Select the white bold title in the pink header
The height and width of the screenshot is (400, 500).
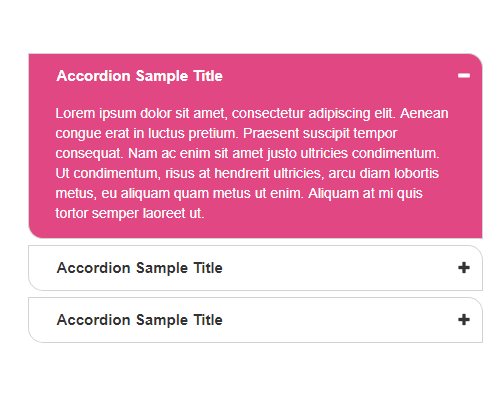click(x=140, y=76)
